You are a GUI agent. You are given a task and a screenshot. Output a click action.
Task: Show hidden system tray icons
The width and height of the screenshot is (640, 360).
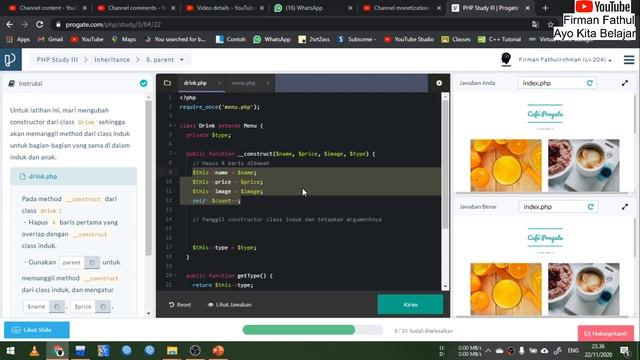488,351
